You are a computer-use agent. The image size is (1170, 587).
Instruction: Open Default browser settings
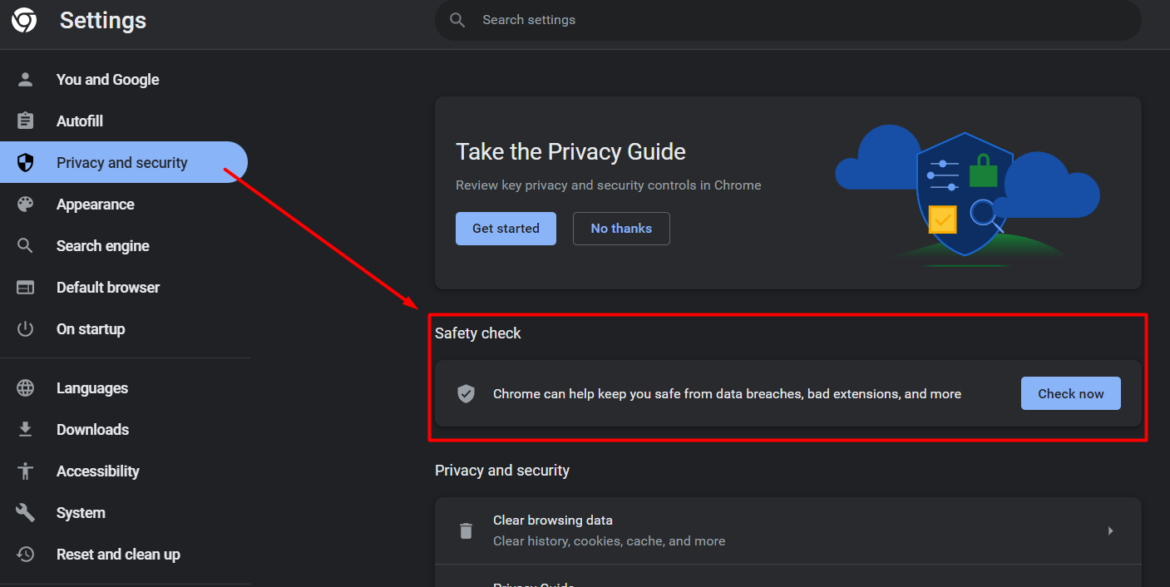pos(108,288)
